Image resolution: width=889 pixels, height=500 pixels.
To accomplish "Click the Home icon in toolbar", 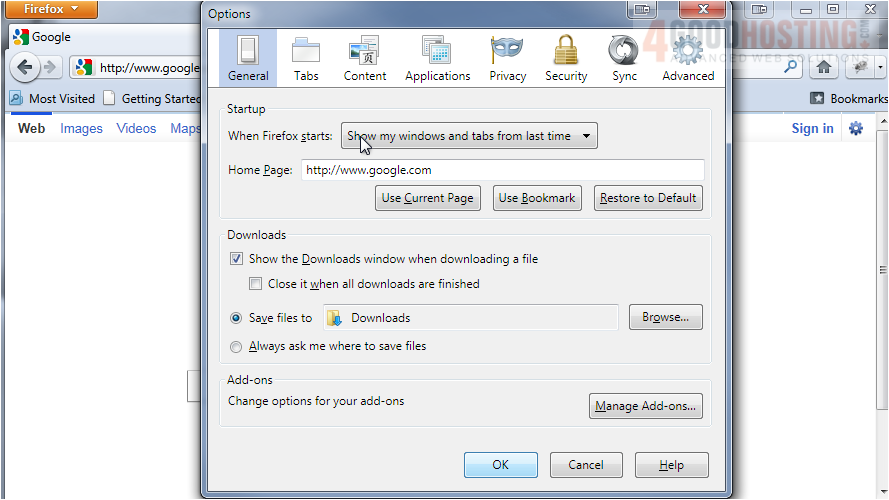I will click(x=823, y=67).
